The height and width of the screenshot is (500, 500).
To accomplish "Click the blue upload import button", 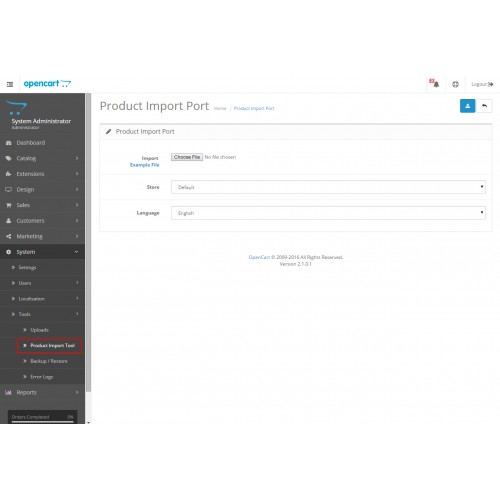I will pos(467,106).
